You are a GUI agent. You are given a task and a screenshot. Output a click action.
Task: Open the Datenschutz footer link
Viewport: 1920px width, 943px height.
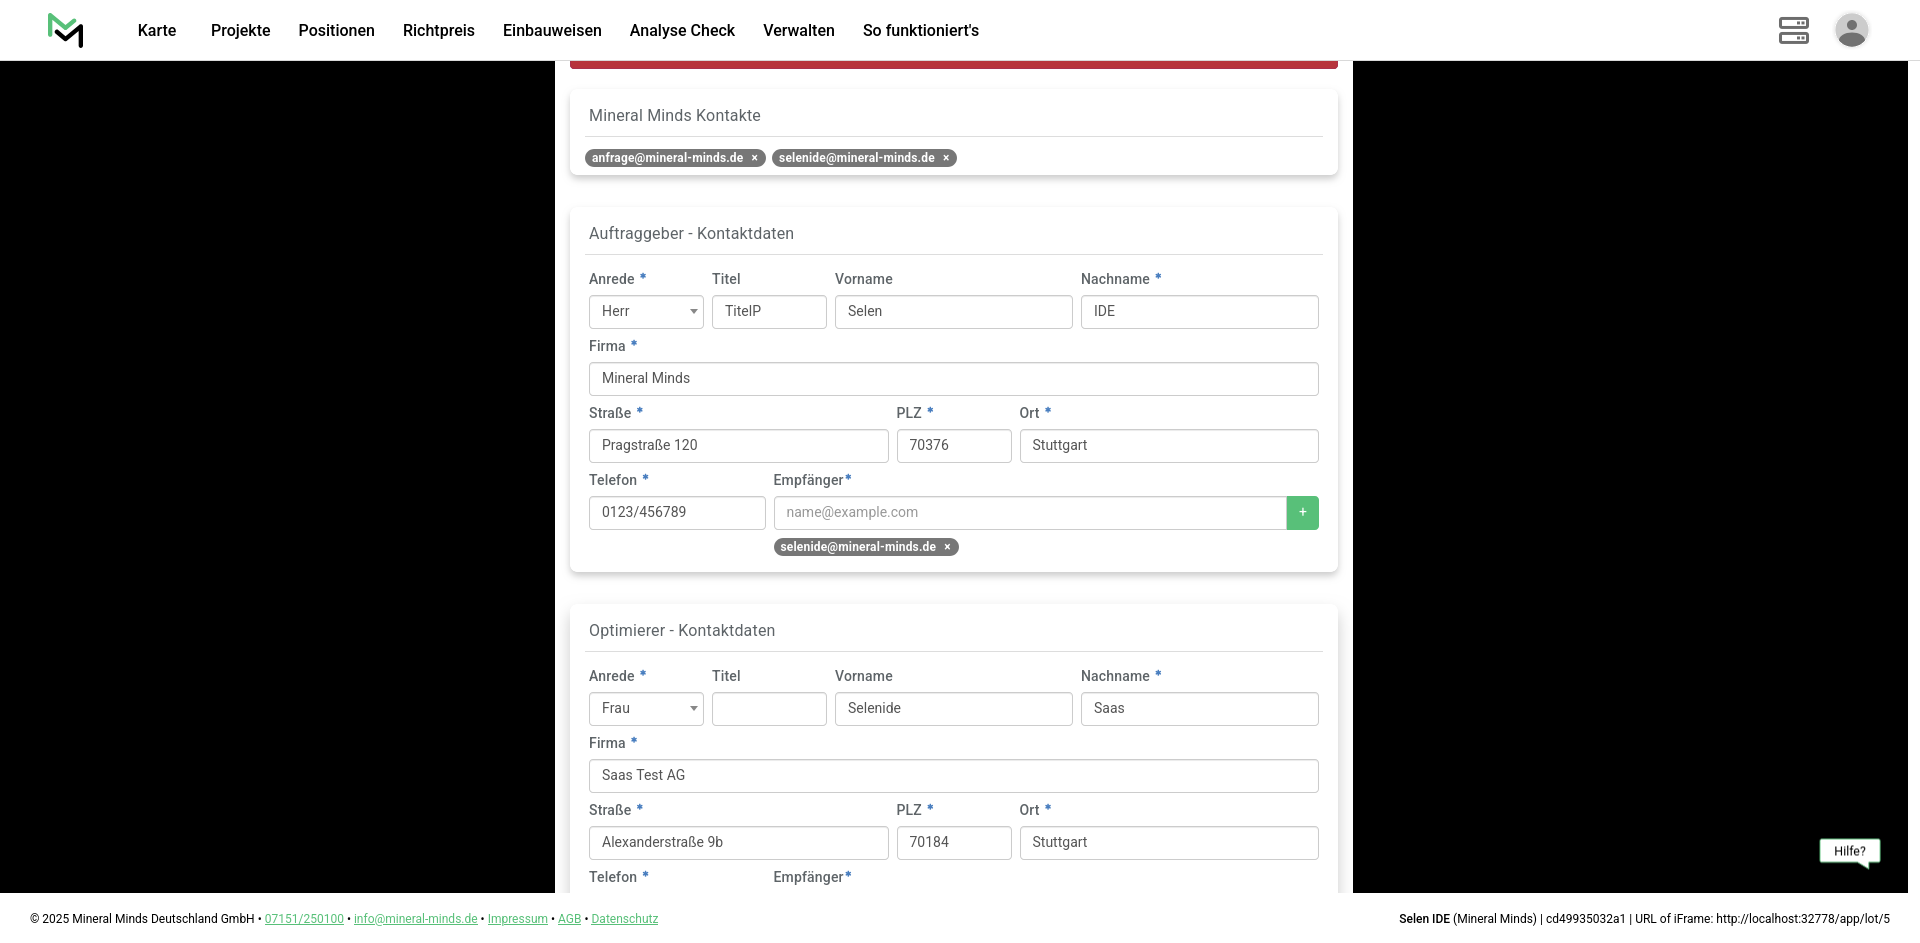pyautogui.click(x=624, y=919)
